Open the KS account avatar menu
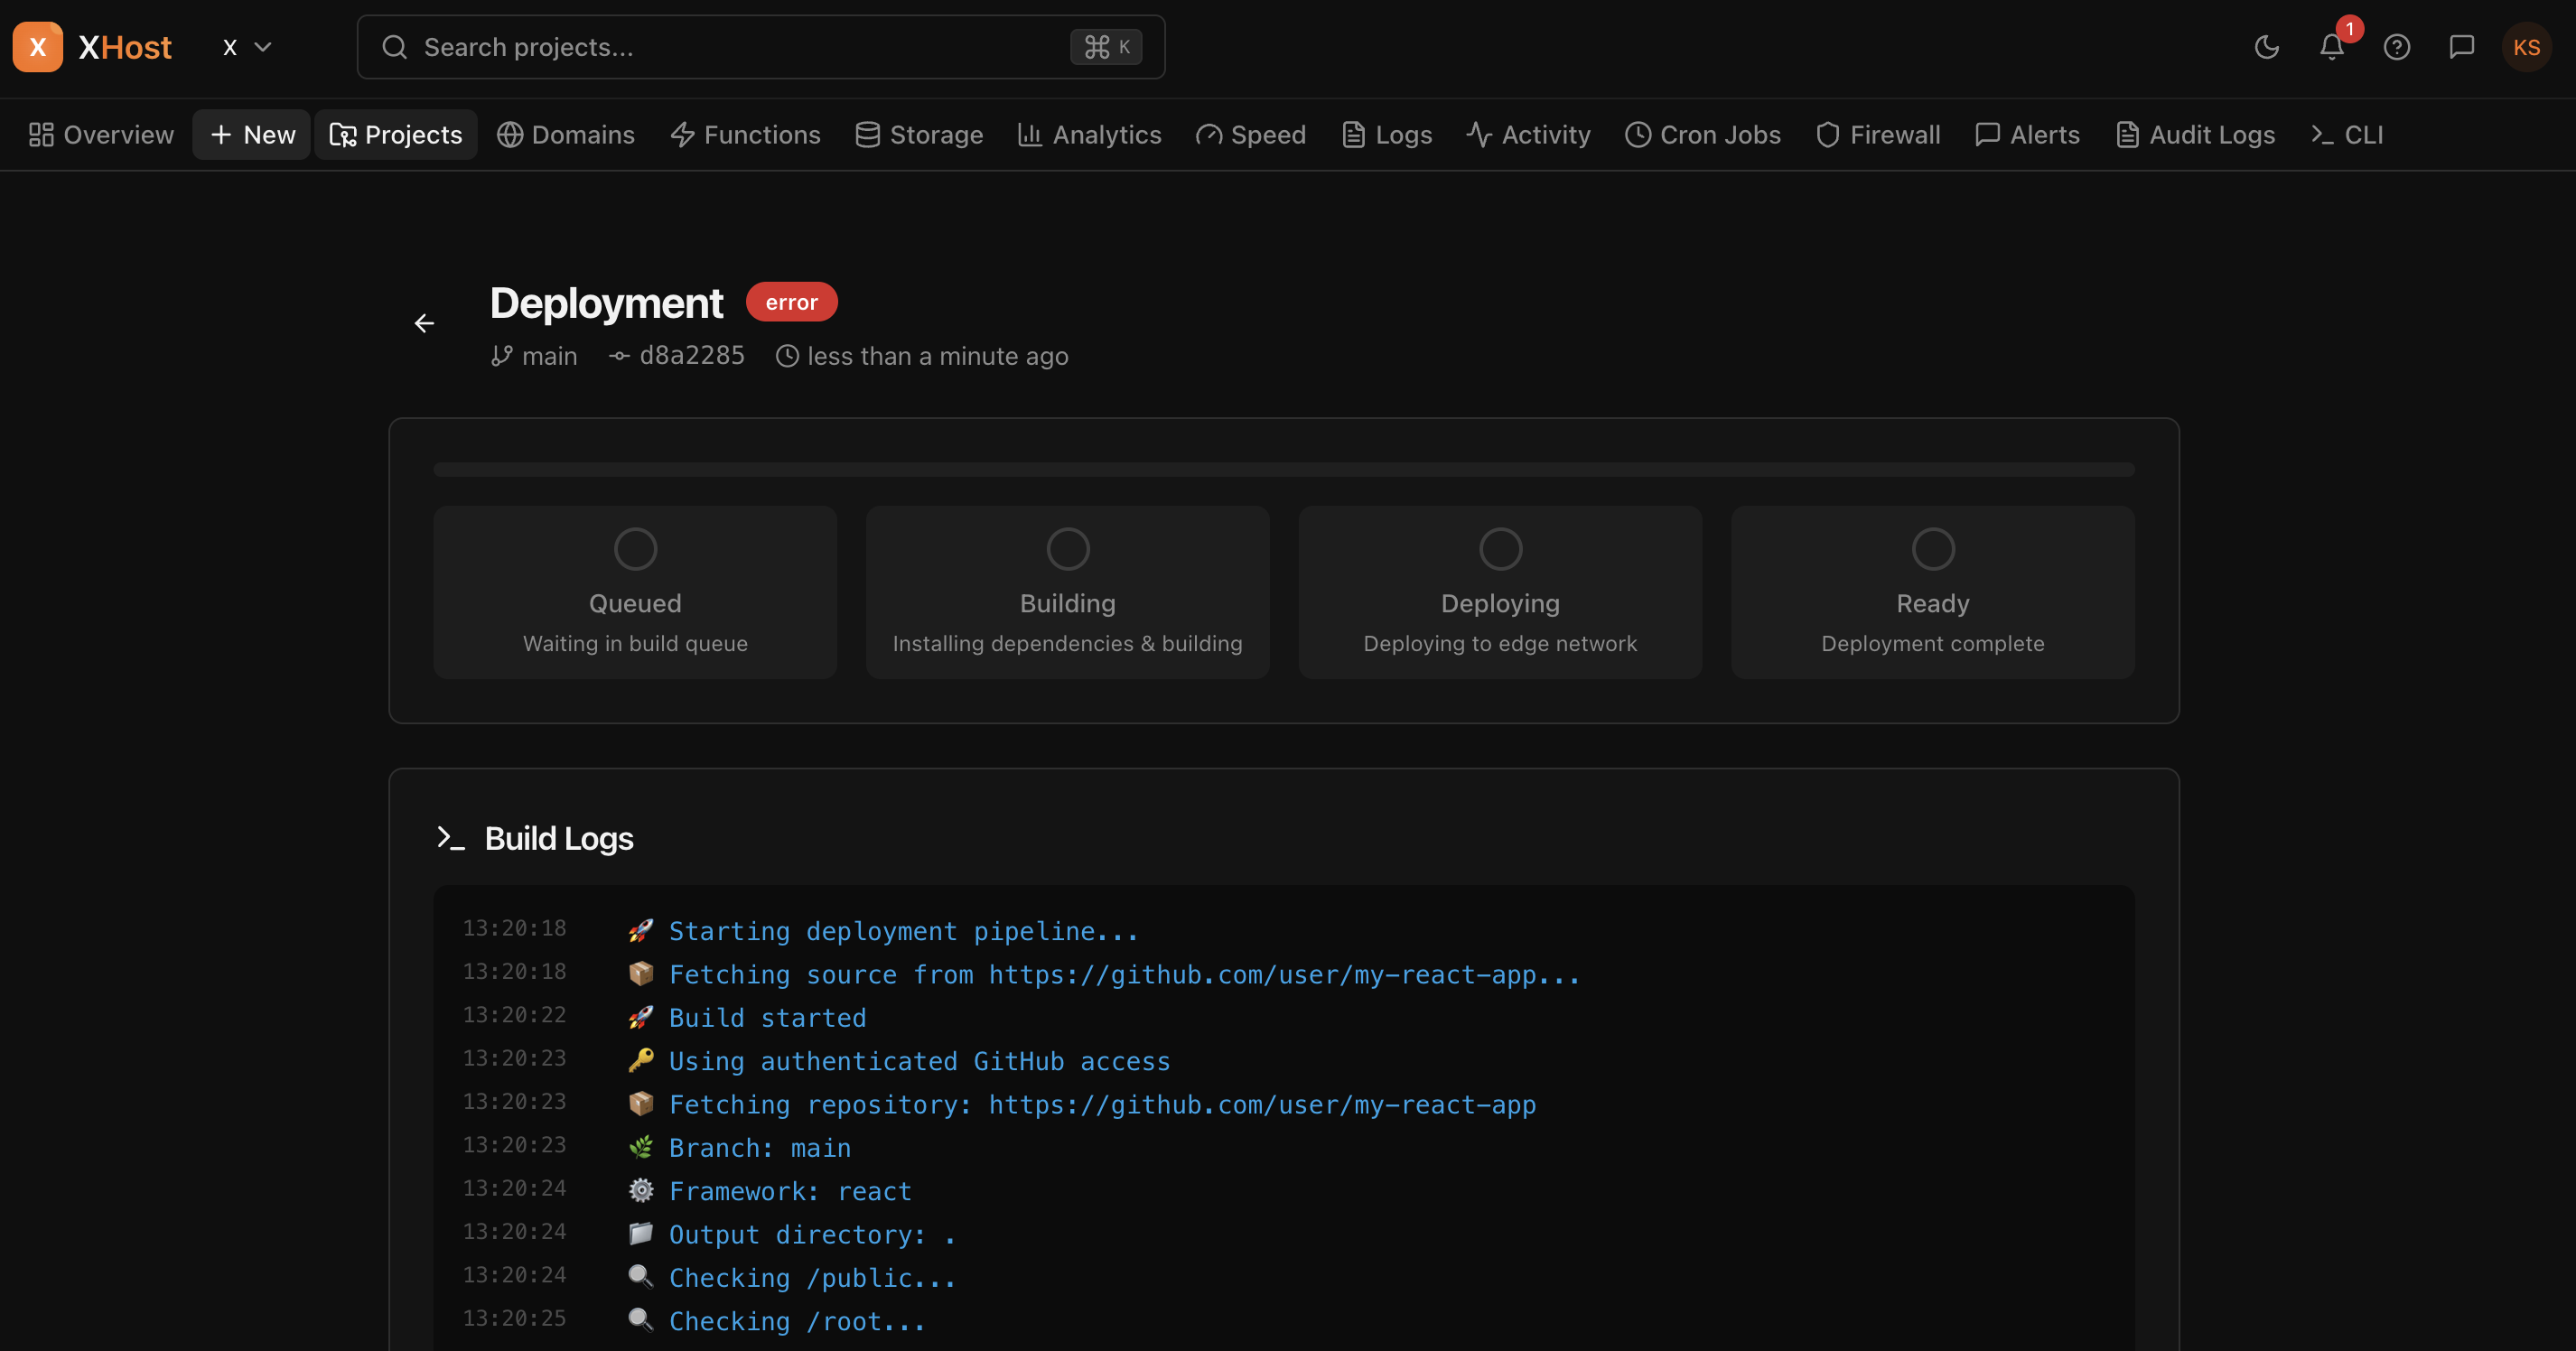The width and height of the screenshot is (2576, 1351). (2526, 47)
